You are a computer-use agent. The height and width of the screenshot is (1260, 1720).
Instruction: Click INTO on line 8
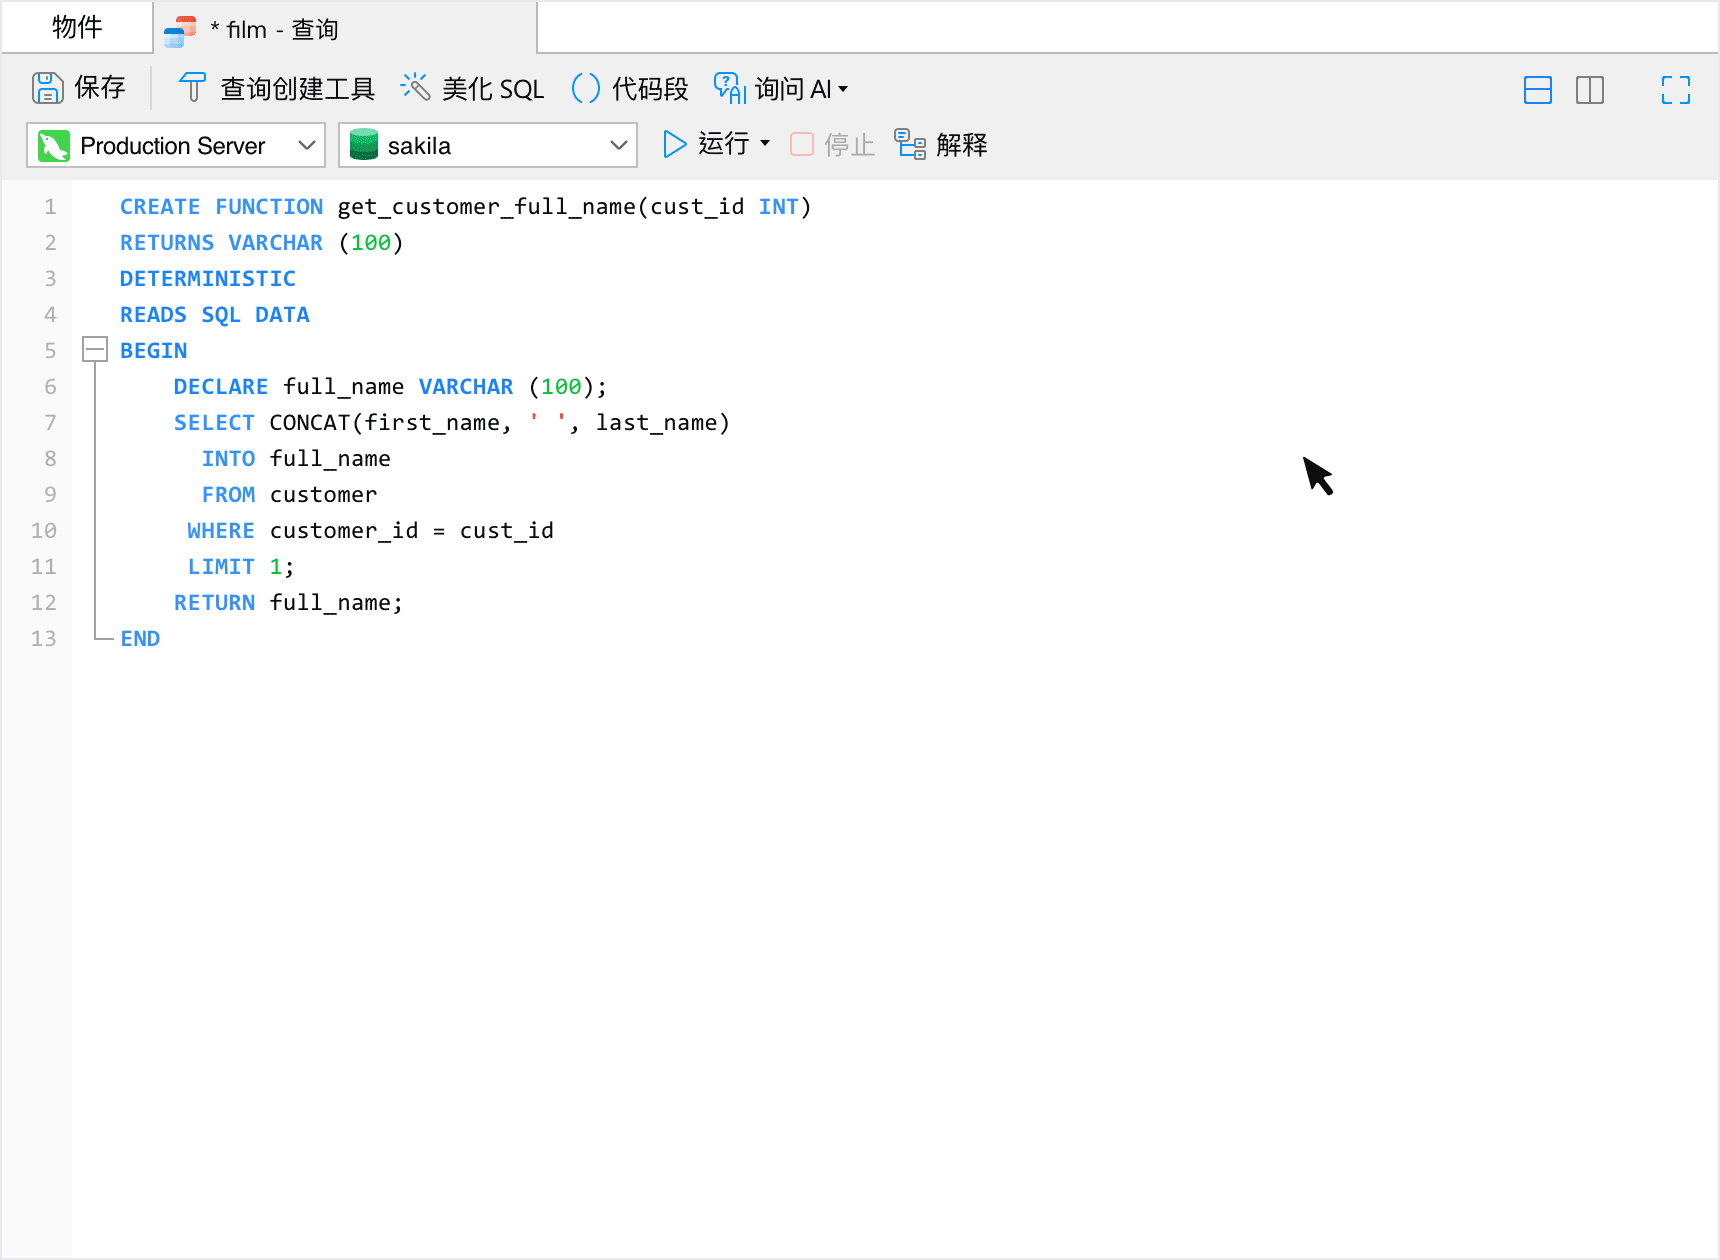point(228,459)
